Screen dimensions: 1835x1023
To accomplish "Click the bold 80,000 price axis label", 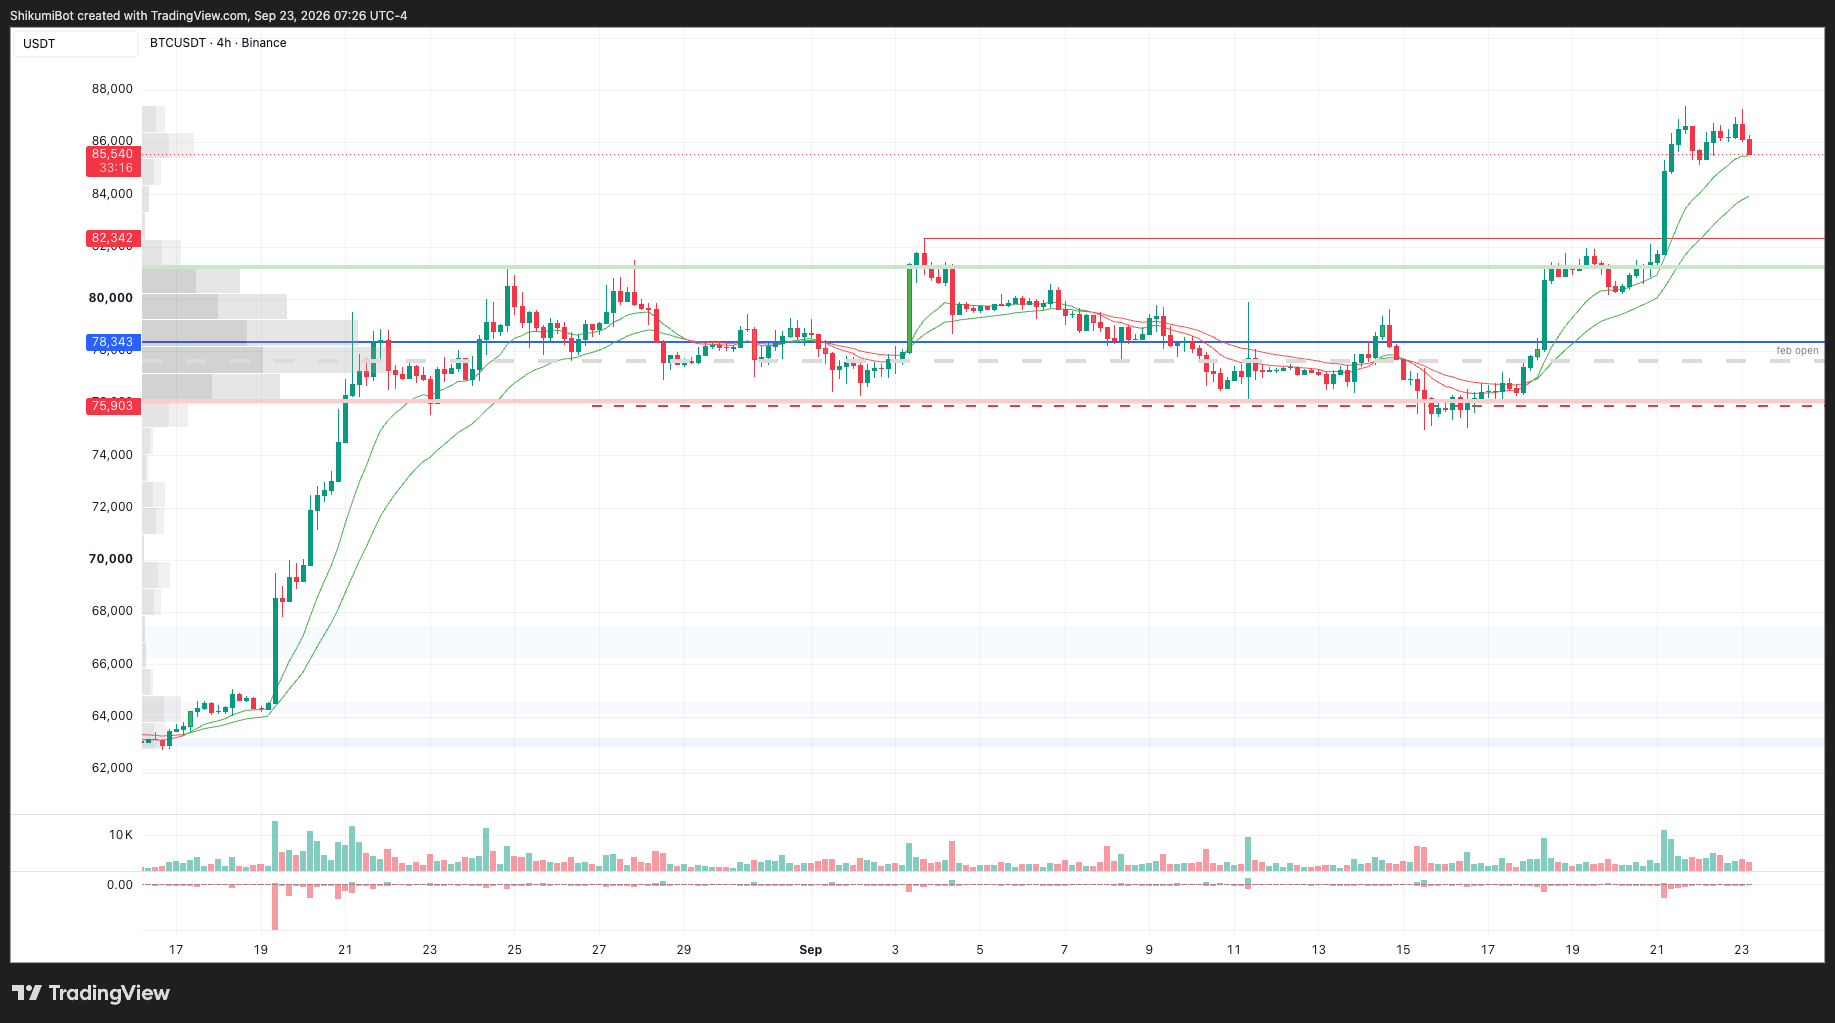I will (x=111, y=298).
